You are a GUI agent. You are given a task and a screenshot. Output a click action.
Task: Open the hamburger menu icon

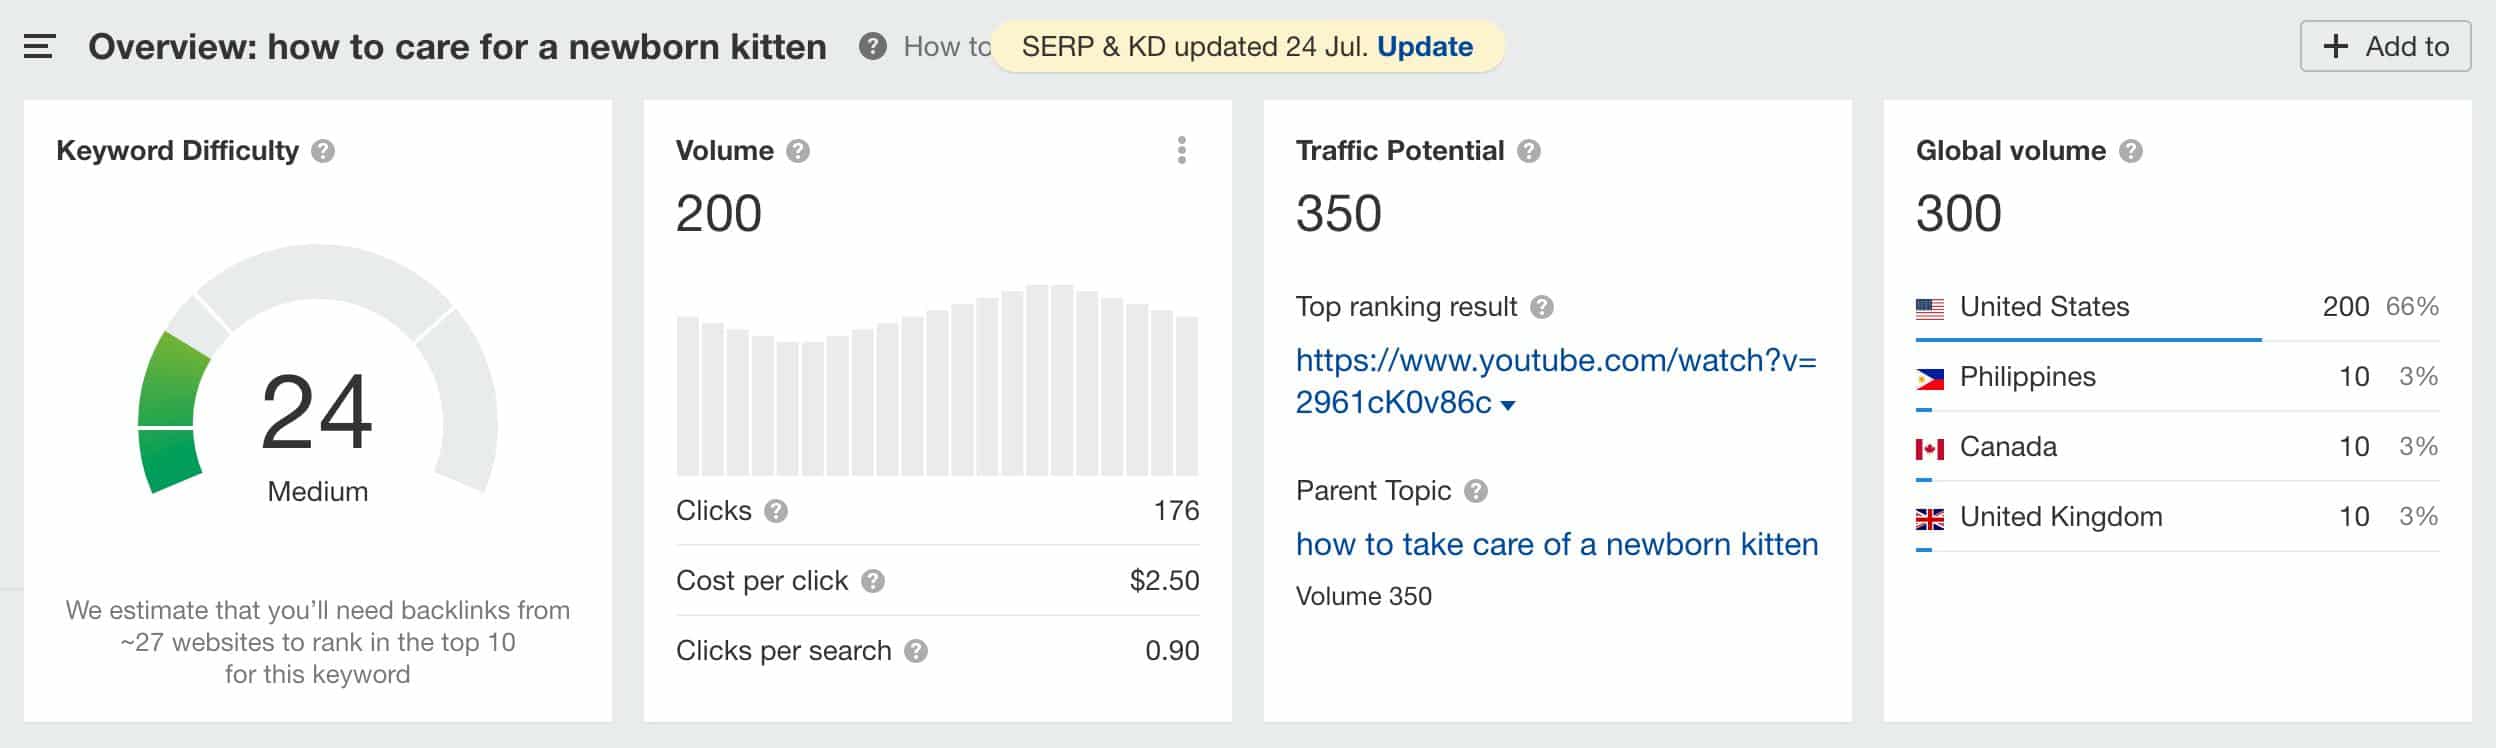click(39, 47)
